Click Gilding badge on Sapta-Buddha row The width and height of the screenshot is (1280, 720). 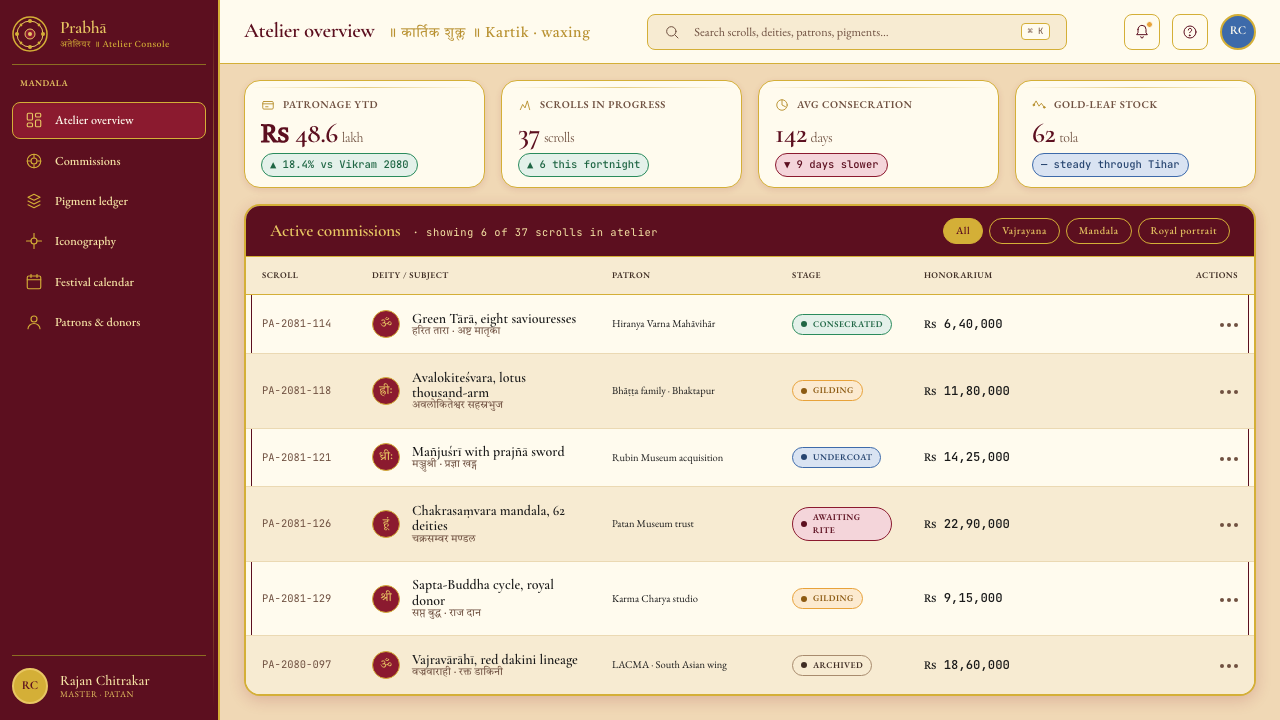(827, 599)
